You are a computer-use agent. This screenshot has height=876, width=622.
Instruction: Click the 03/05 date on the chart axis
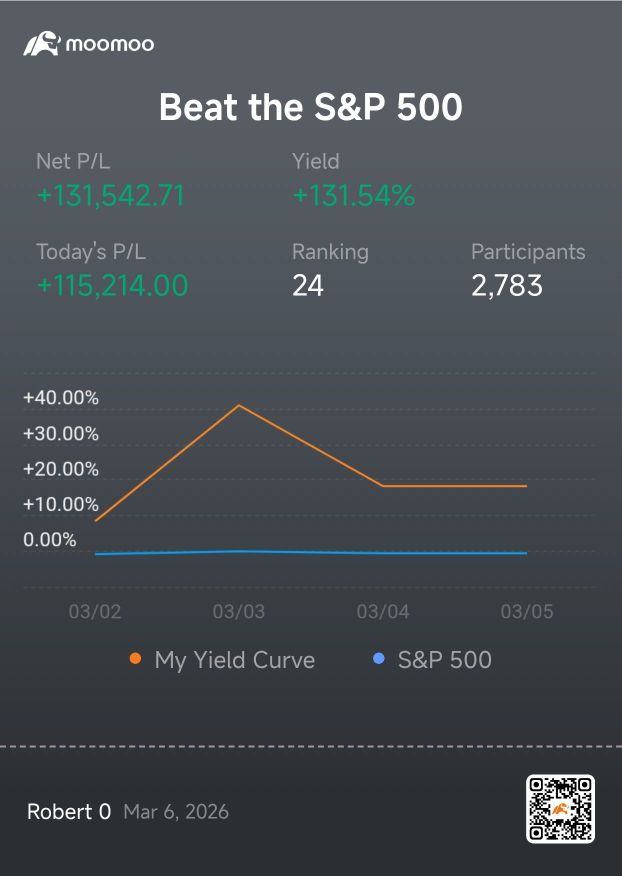(527, 611)
